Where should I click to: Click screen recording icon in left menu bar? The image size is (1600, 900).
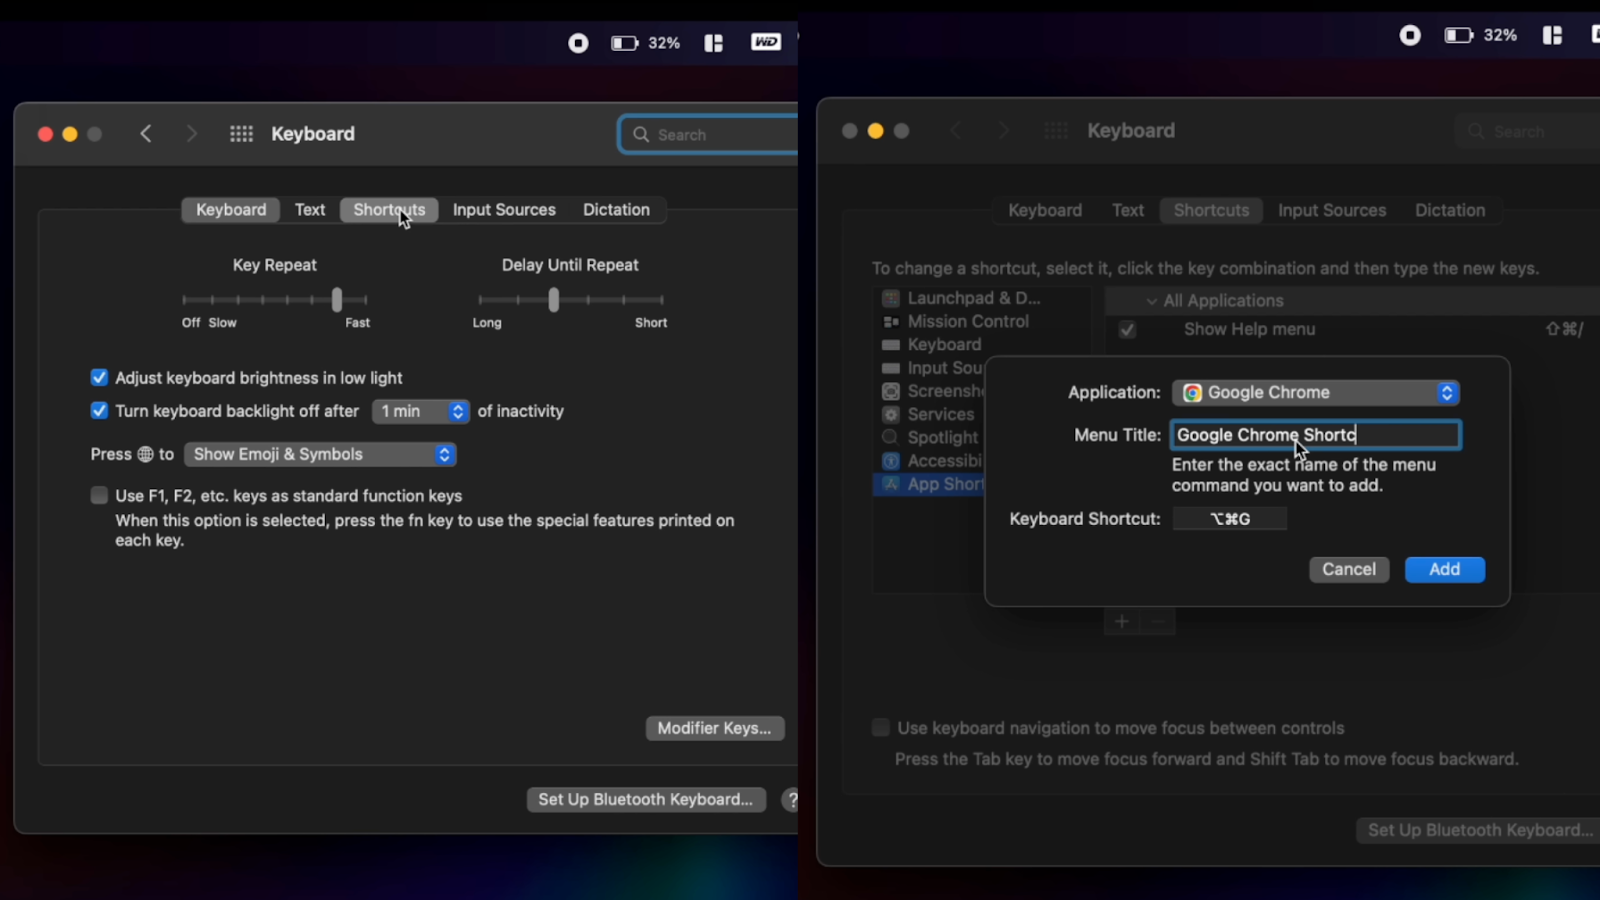[578, 43]
